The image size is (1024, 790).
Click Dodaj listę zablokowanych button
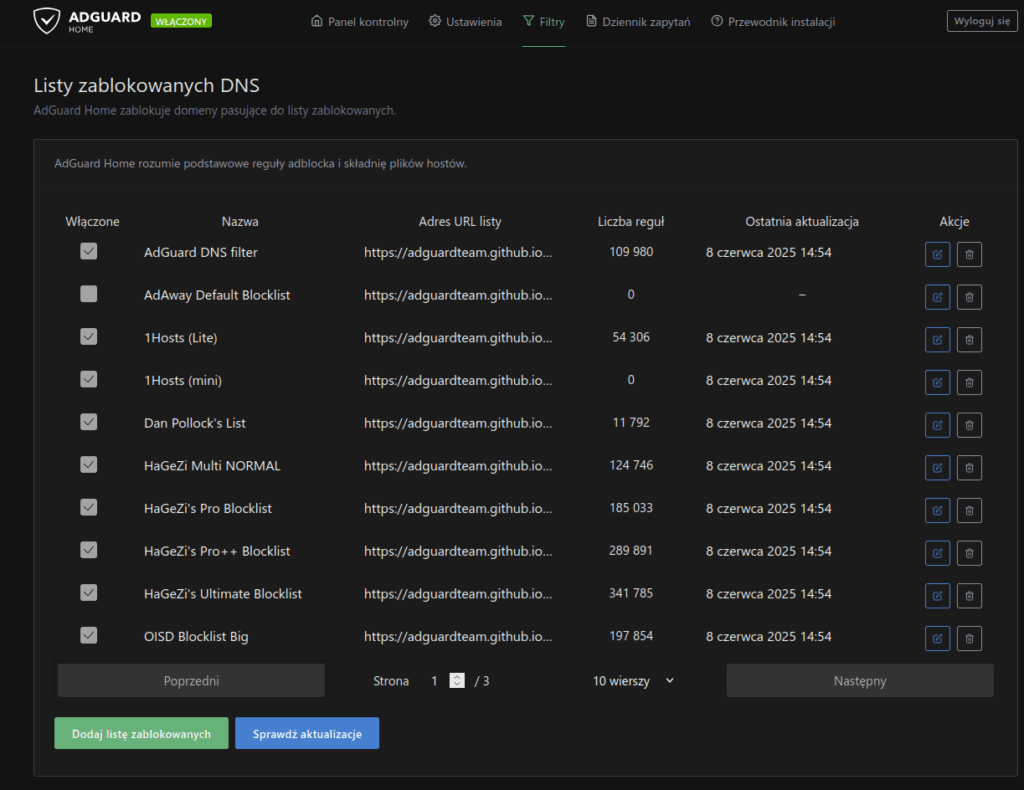click(141, 733)
